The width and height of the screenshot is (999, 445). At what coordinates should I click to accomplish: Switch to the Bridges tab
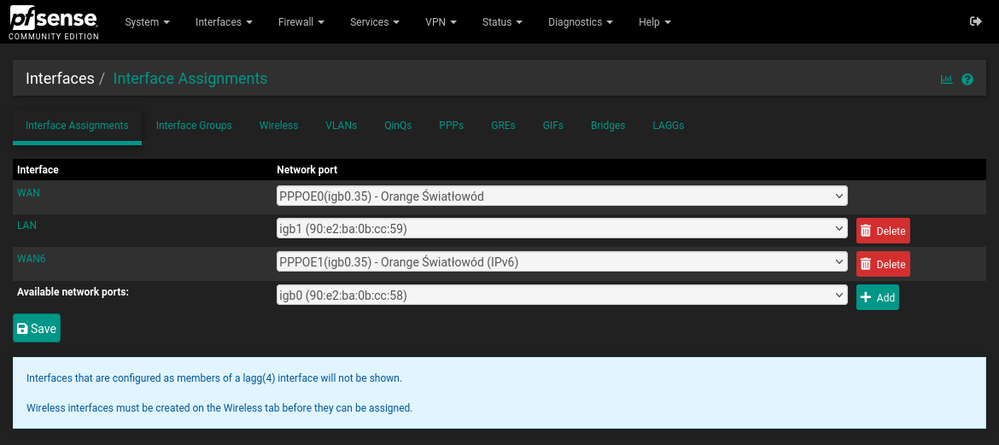coord(608,125)
